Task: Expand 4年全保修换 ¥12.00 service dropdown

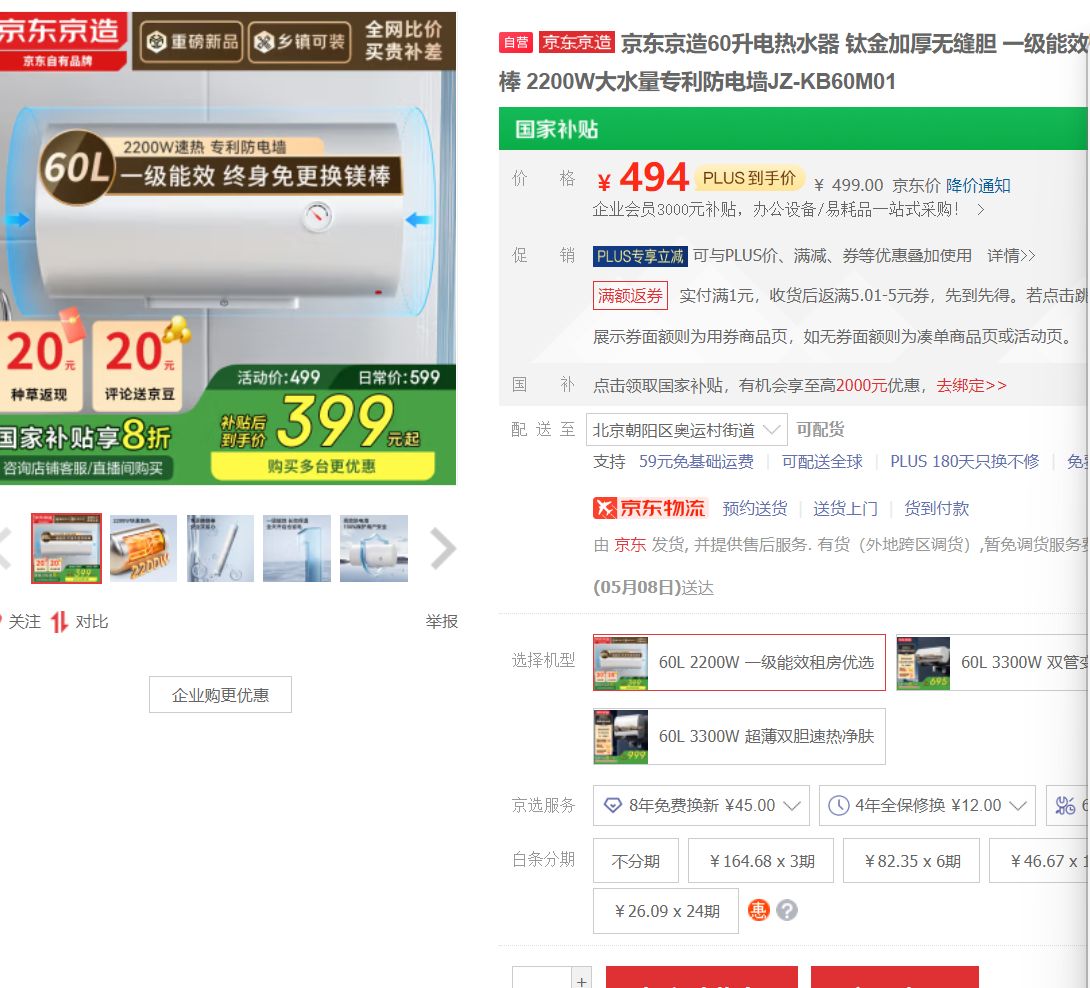Action: pyautogui.click(x=927, y=805)
